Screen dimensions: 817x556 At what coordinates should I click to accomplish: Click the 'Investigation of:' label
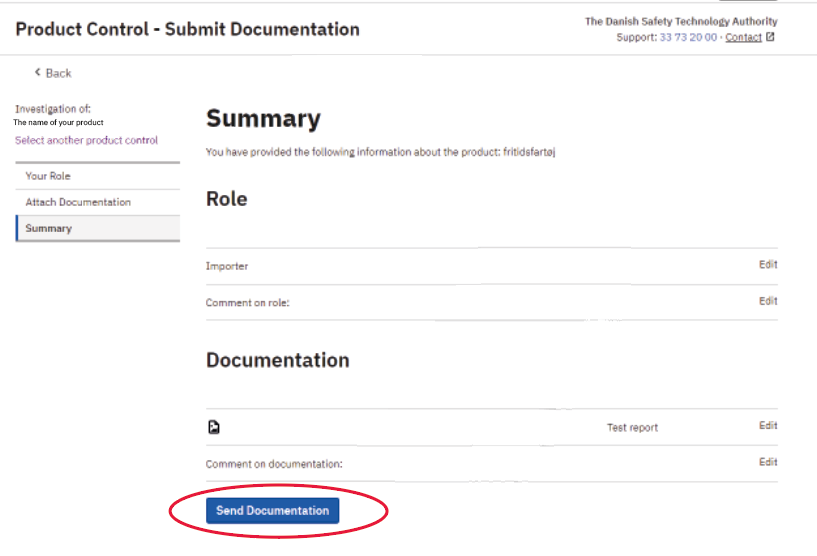pyautogui.click(x=53, y=109)
